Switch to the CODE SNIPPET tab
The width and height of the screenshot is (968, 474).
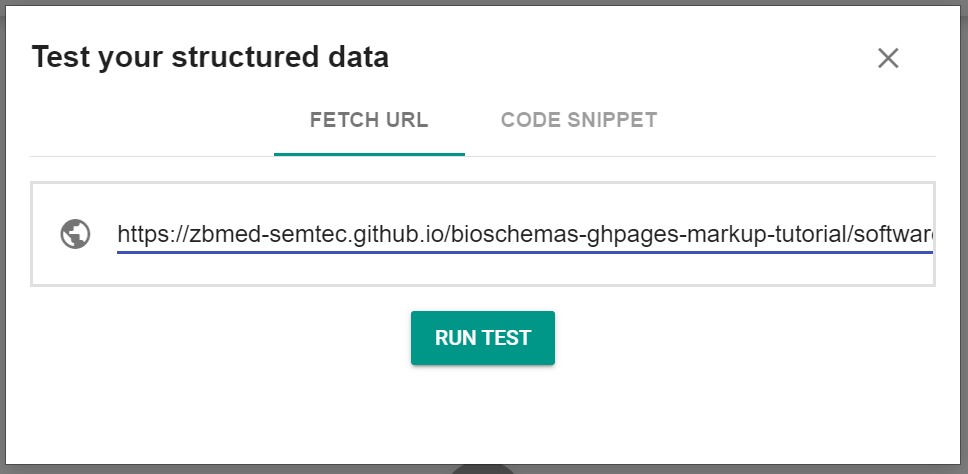pos(579,121)
